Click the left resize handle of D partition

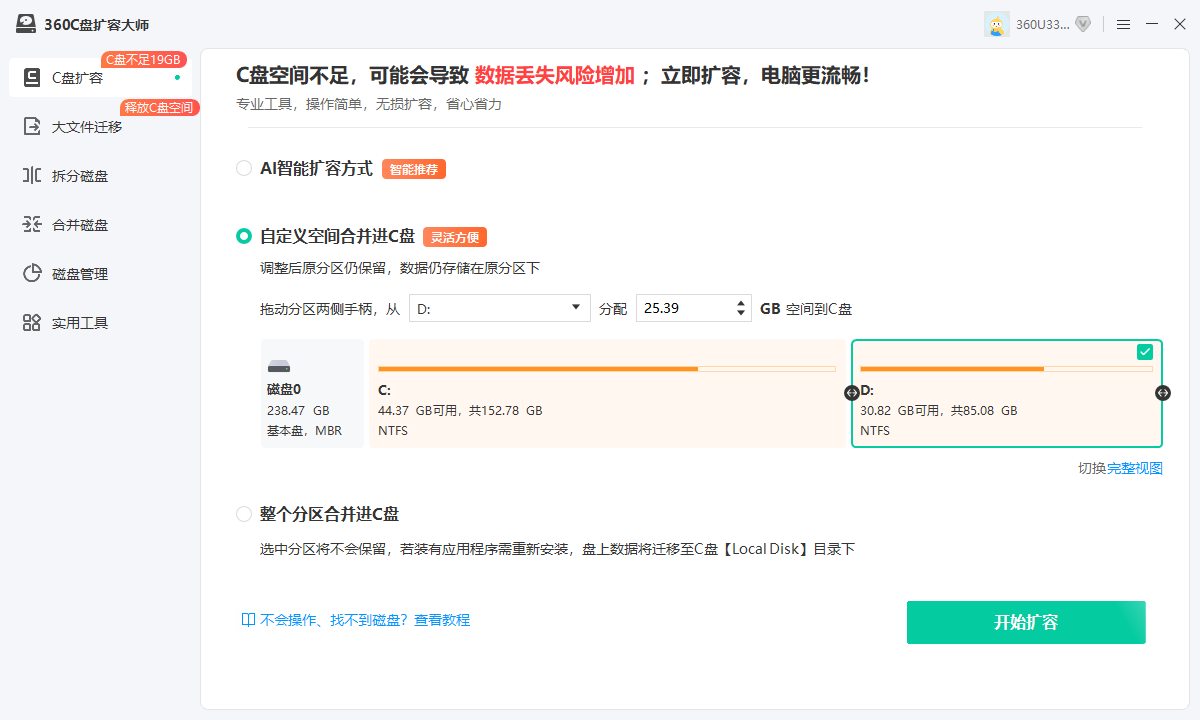pos(851,393)
